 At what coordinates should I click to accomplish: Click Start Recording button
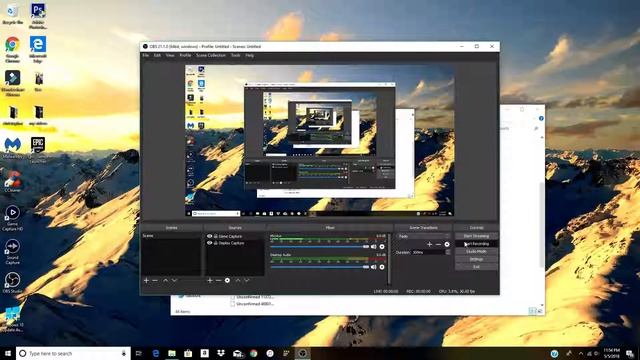pyautogui.click(x=476, y=244)
